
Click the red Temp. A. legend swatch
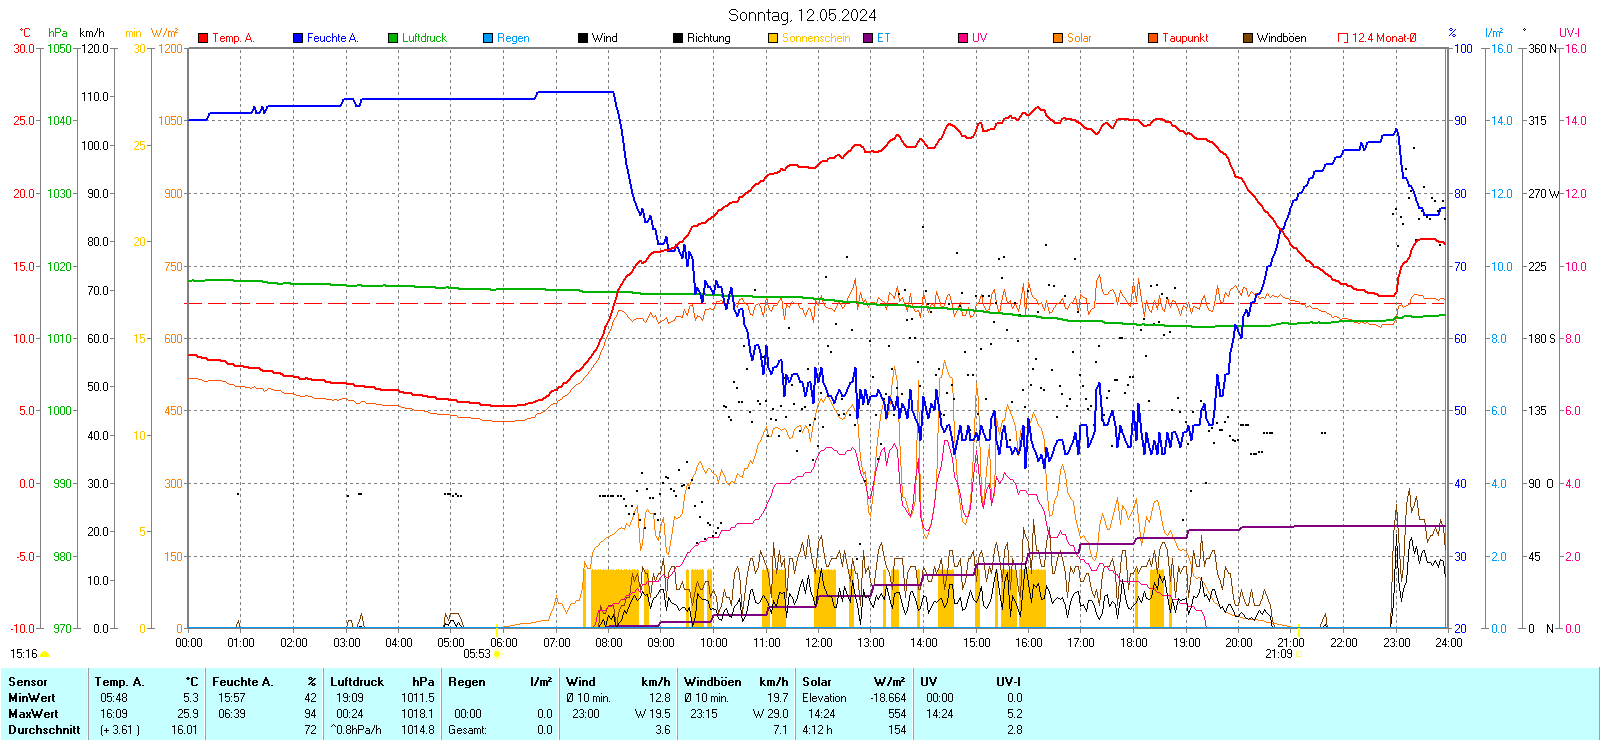click(x=204, y=38)
